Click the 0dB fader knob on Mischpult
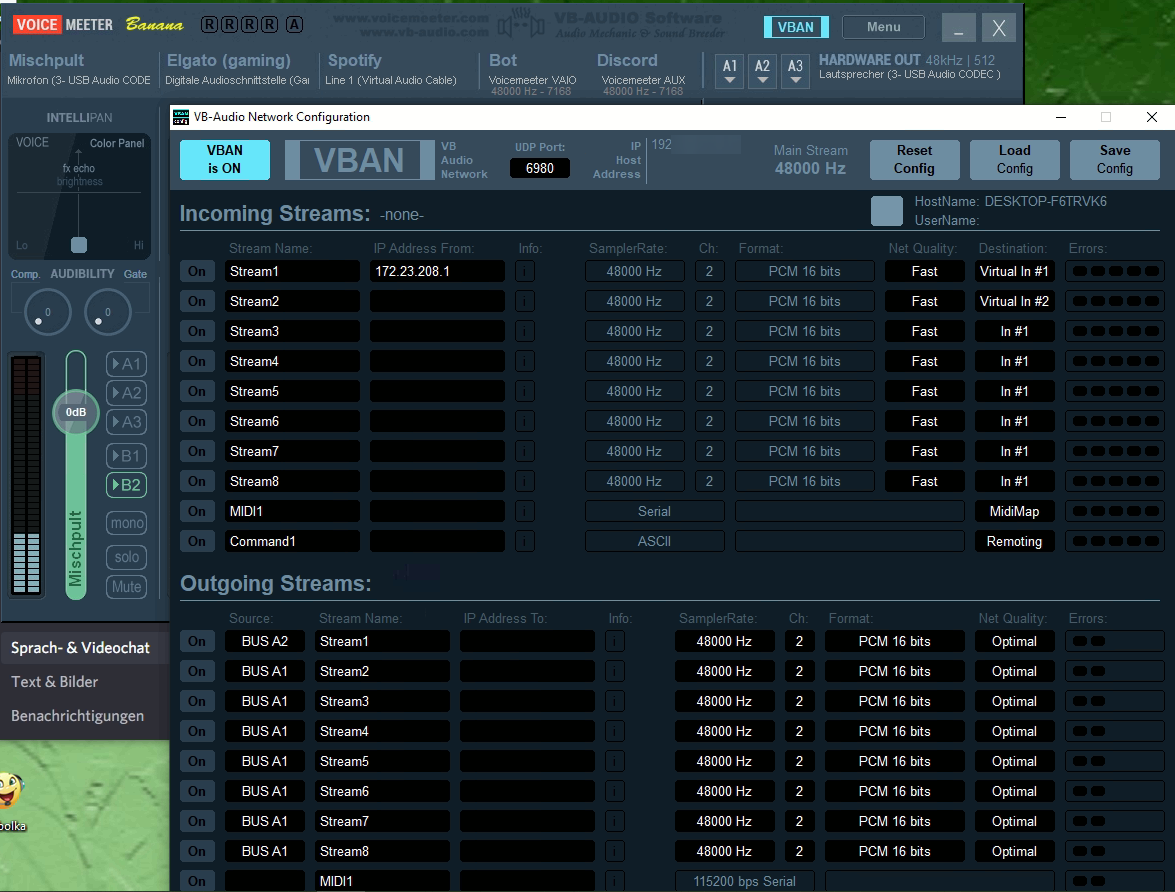 coord(76,412)
